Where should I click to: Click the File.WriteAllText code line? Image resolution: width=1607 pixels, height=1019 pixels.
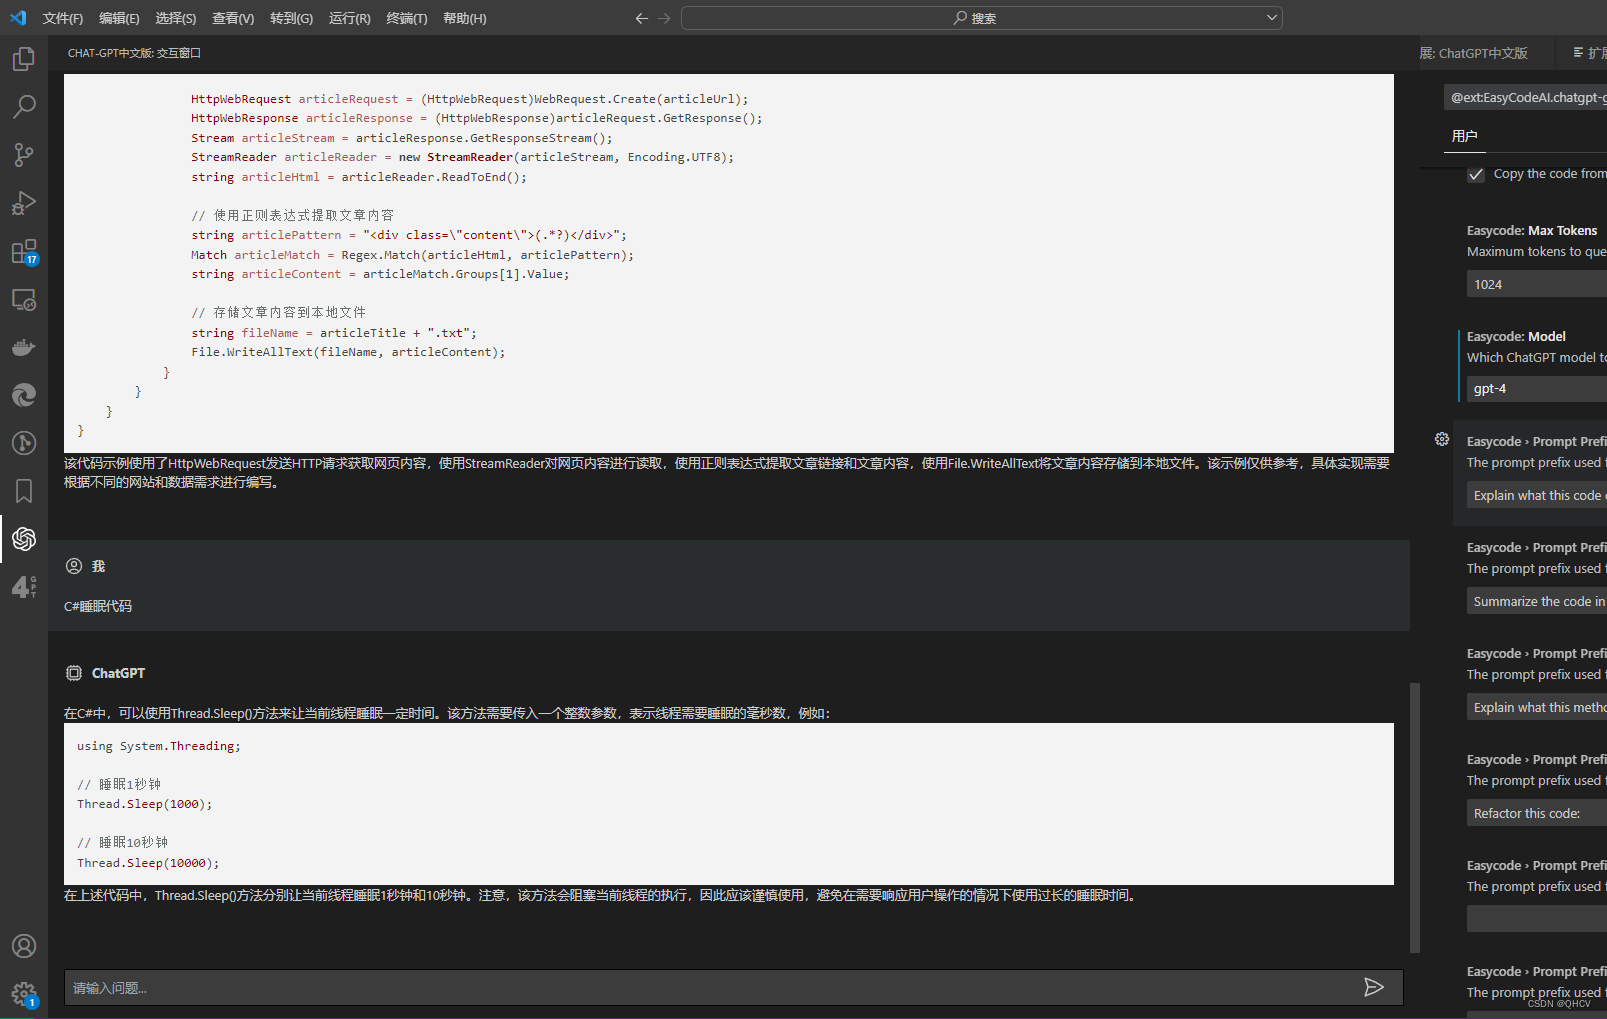tap(348, 352)
